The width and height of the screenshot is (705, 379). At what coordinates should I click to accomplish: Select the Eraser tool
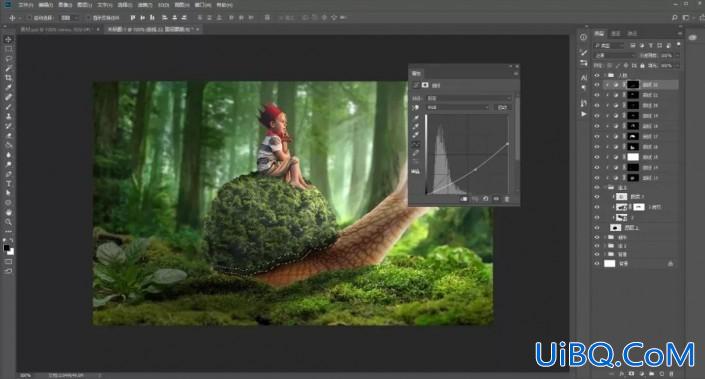coord(9,135)
